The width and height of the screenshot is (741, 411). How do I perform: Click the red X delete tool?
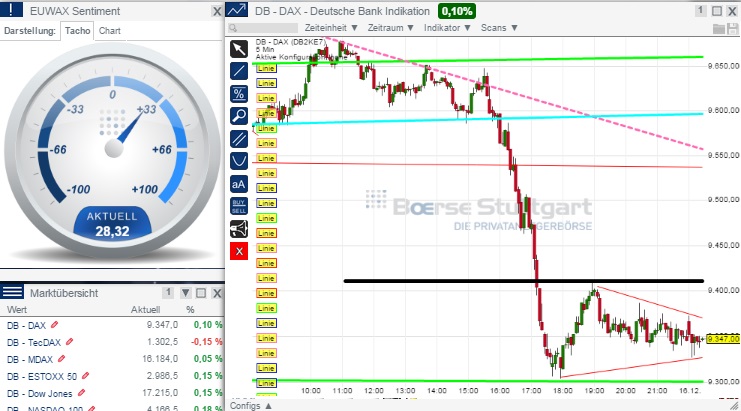click(x=239, y=251)
